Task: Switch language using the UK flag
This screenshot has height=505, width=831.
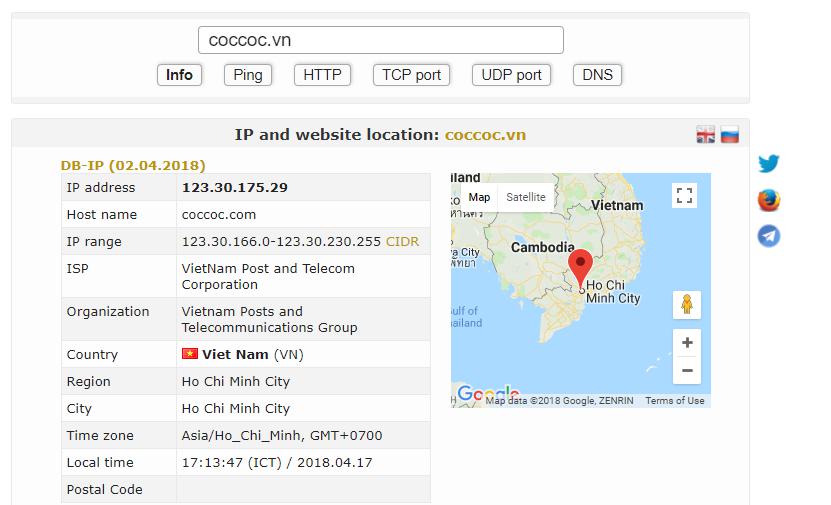Action: tap(706, 135)
